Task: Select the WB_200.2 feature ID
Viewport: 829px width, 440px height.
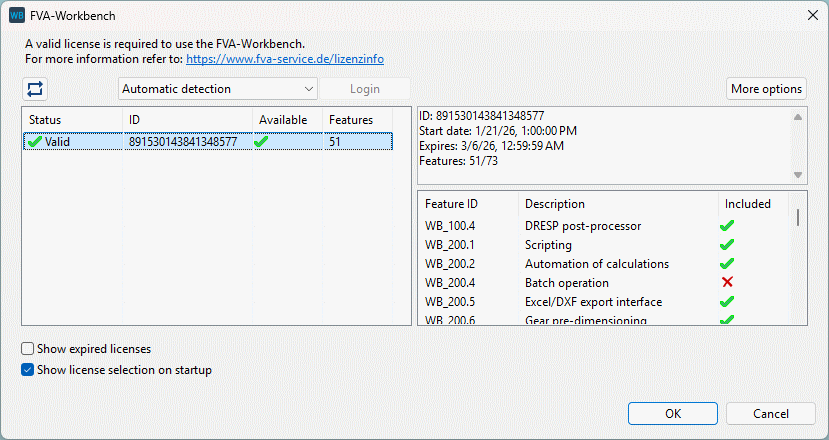Action: pos(449,264)
